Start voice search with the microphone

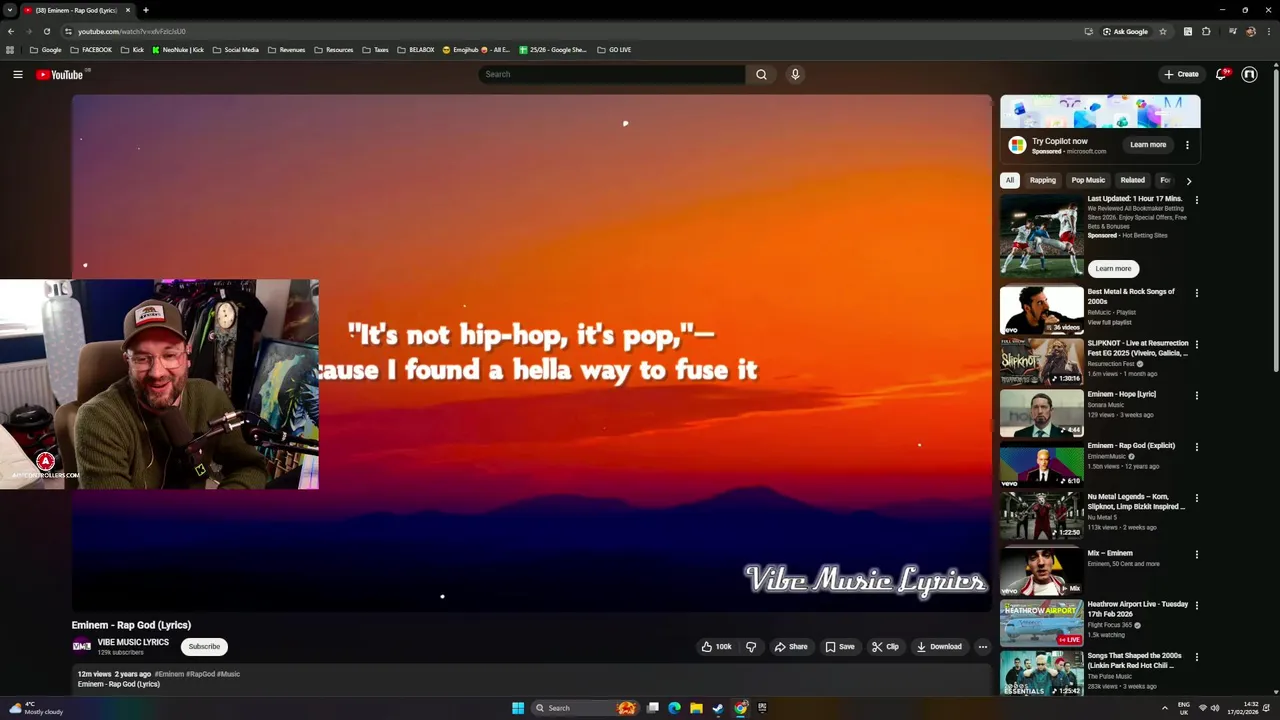(795, 74)
